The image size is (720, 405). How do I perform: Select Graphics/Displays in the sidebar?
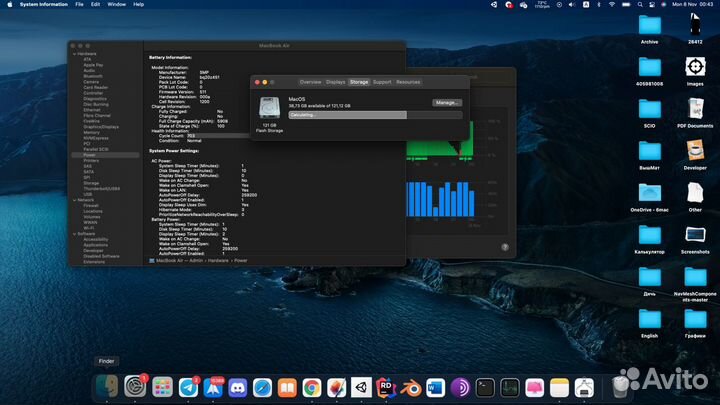pos(101,127)
